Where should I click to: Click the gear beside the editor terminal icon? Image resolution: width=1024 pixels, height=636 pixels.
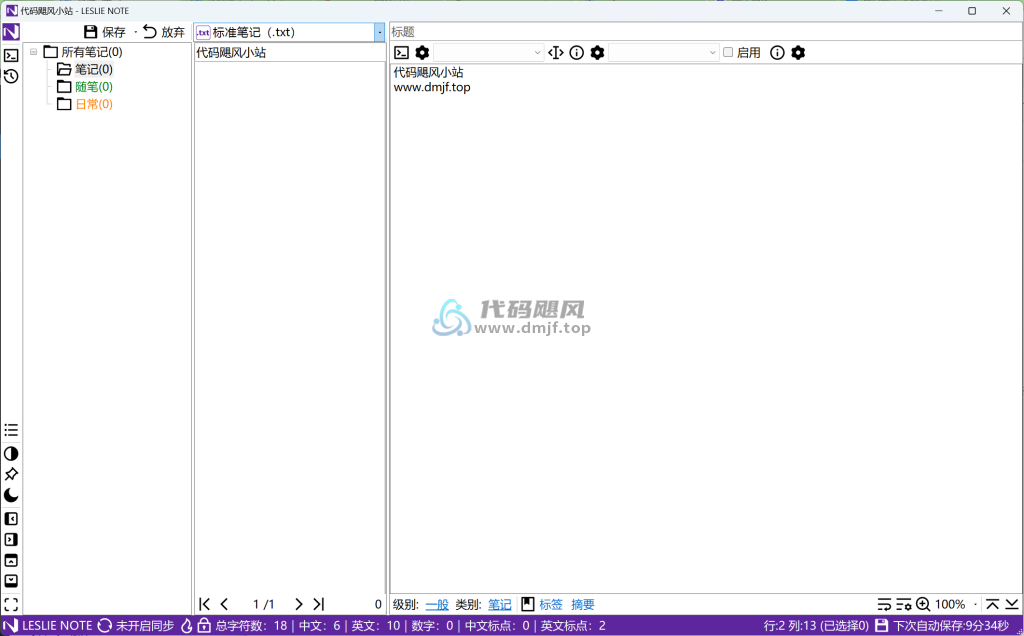pyautogui.click(x=423, y=53)
